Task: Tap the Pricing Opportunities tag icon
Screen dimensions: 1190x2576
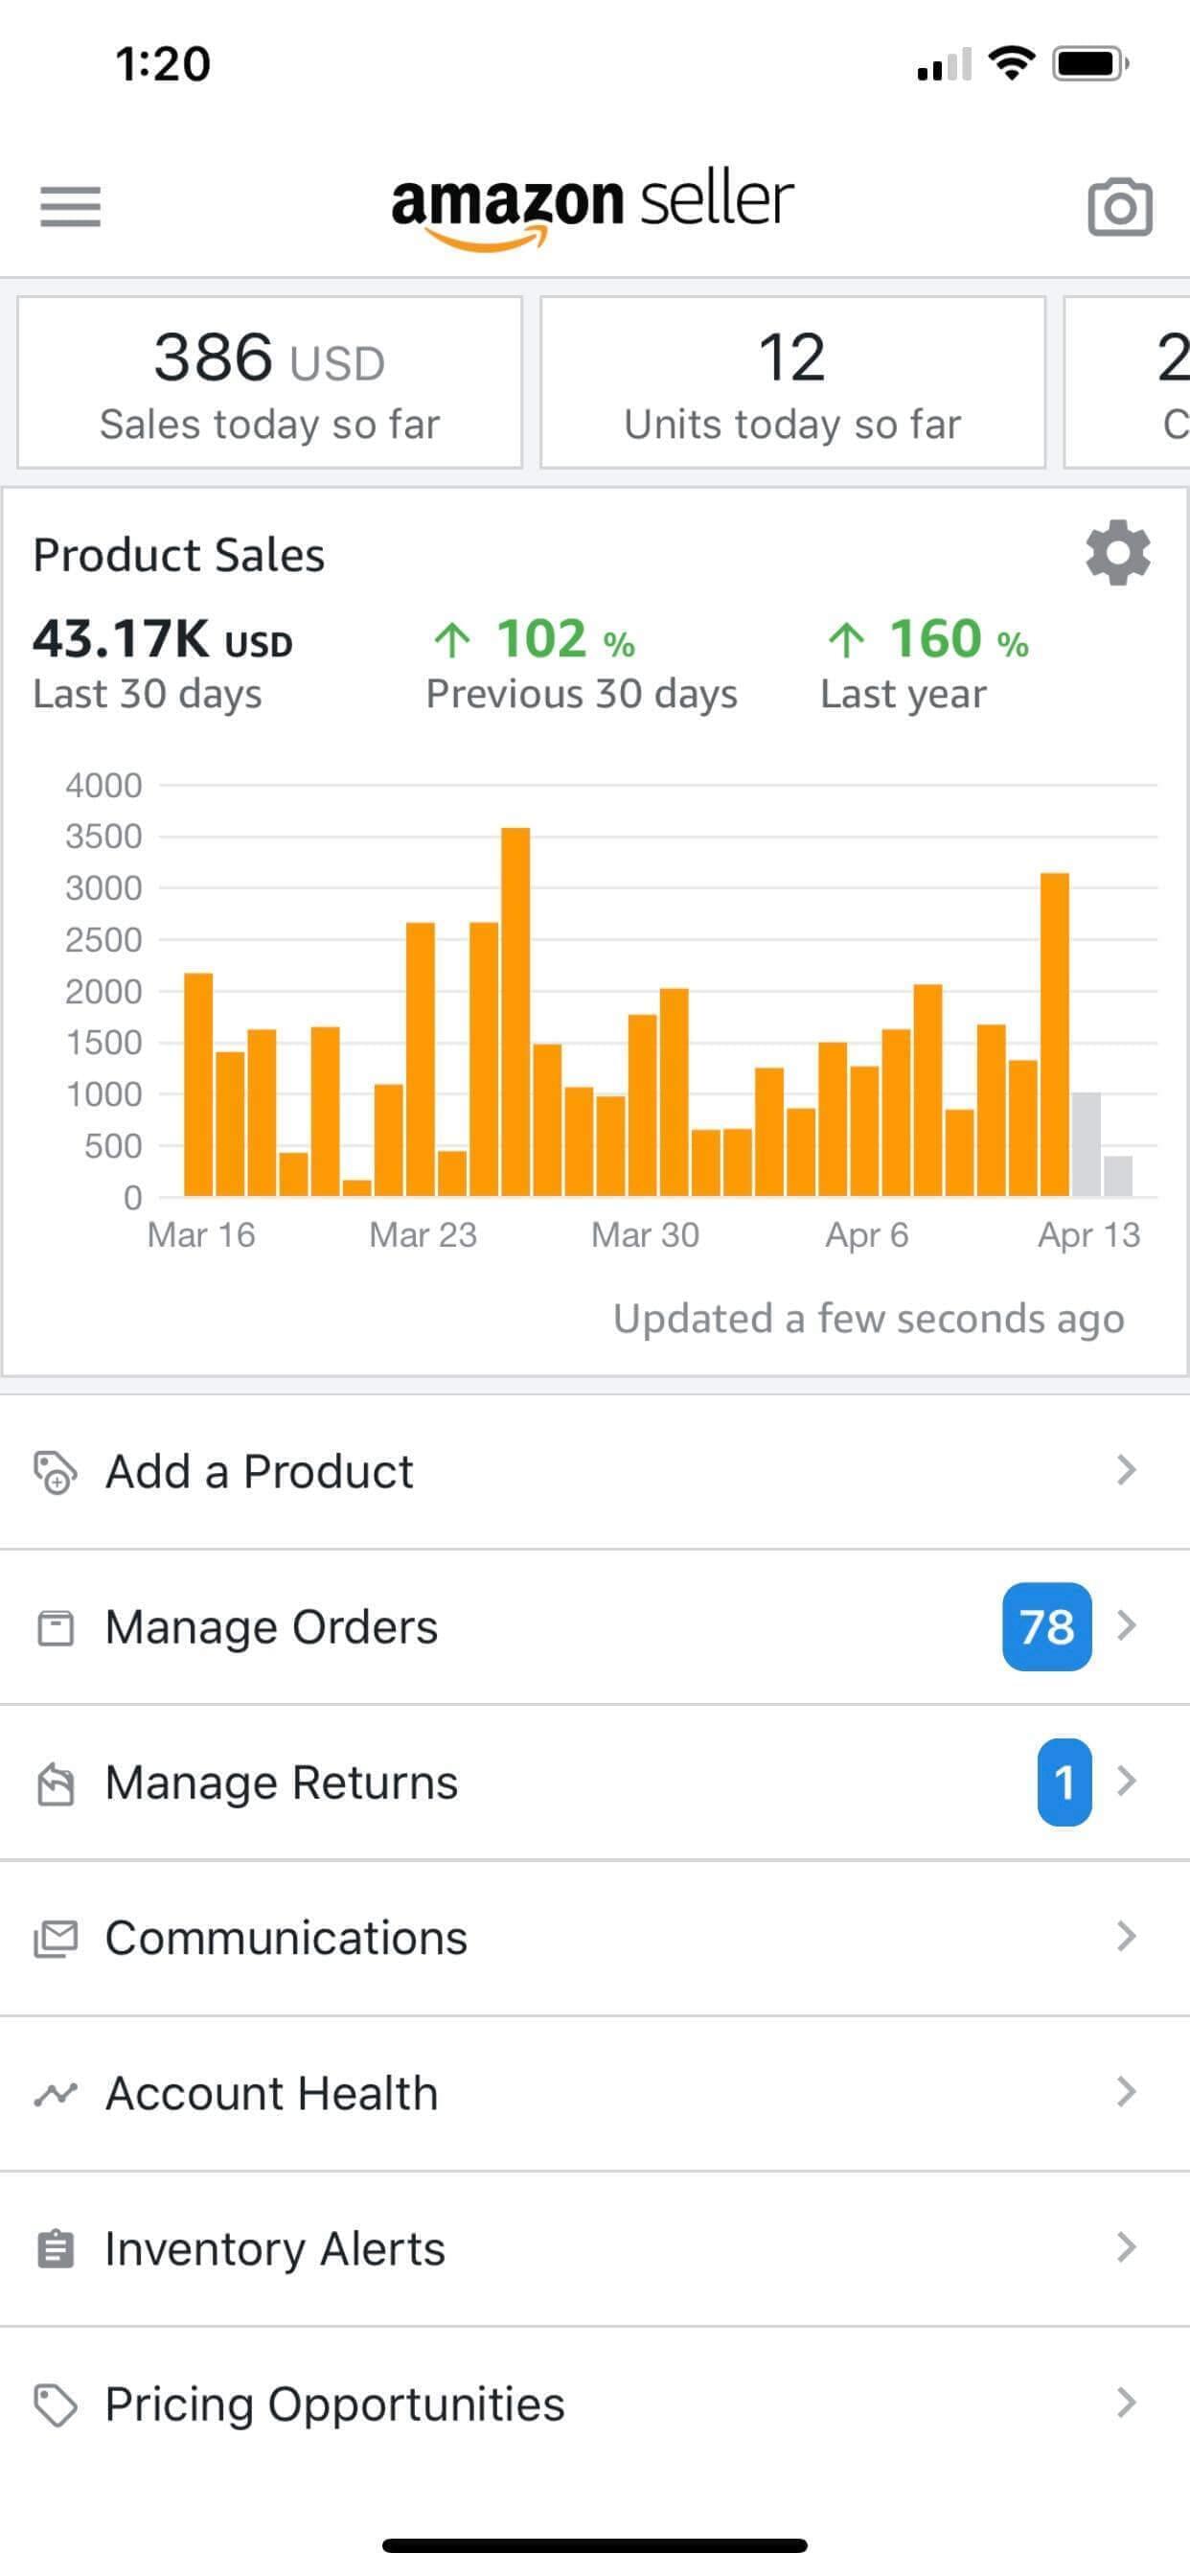Action: 55,2404
